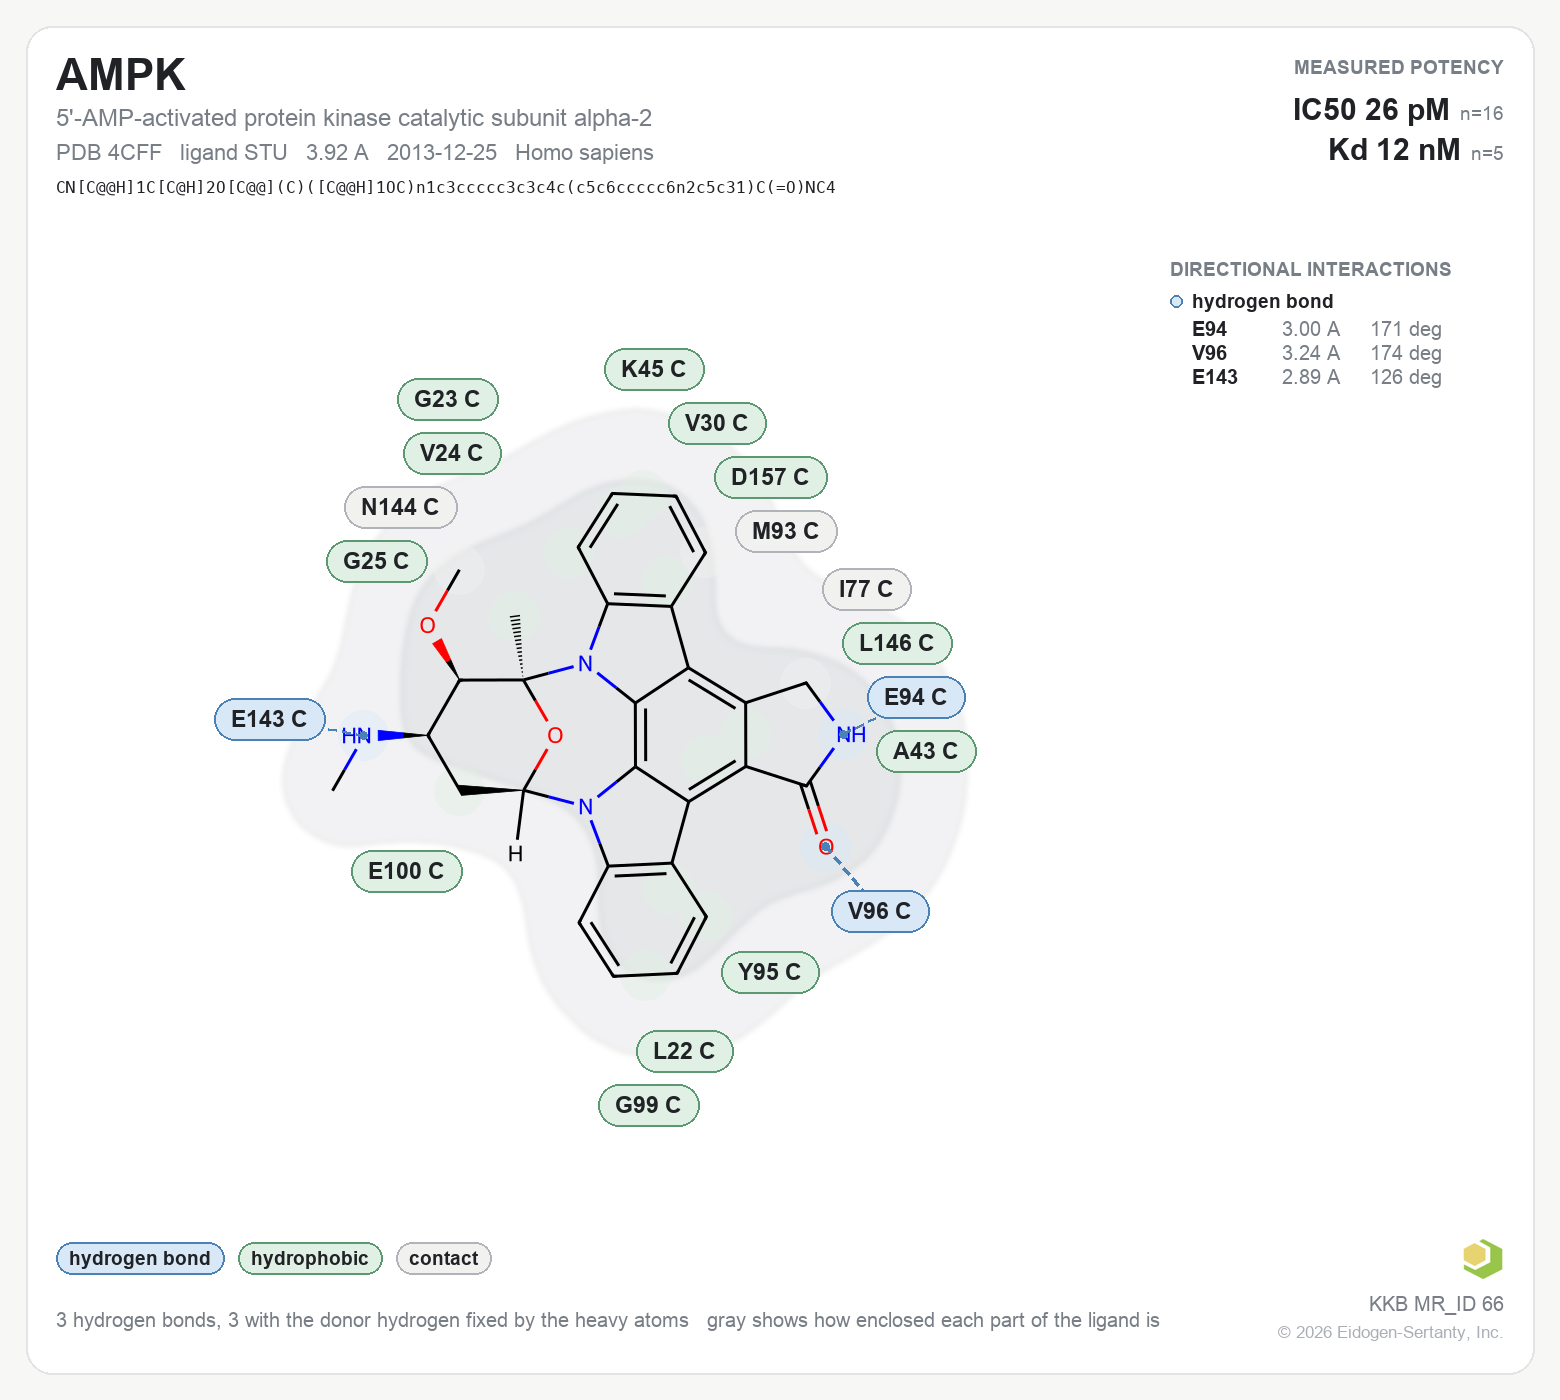Click the N144 C contact residue

[x=401, y=507]
